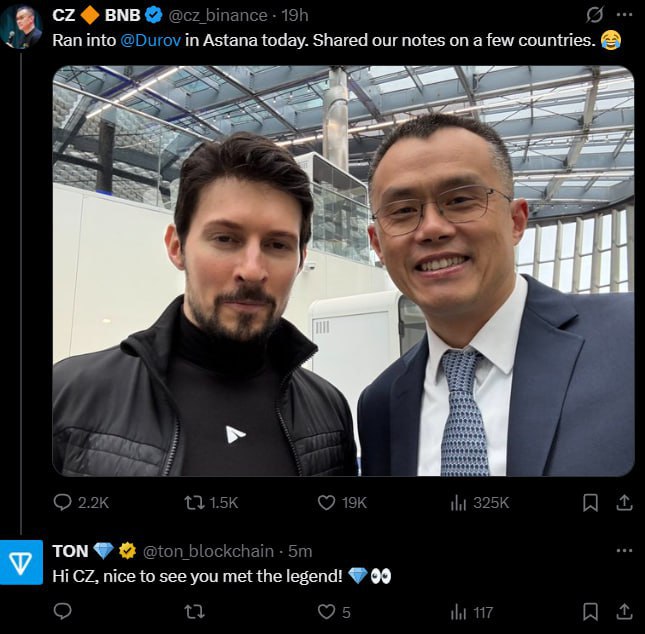
Task: Reply to the TON blockchain comment
Action: (x=63, y=611)
